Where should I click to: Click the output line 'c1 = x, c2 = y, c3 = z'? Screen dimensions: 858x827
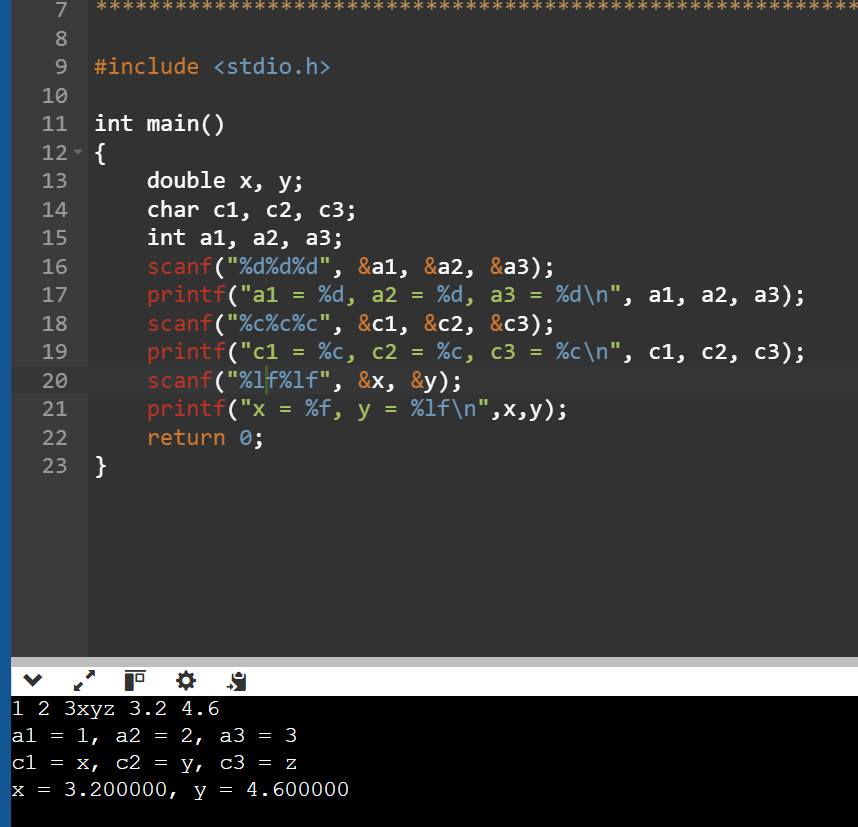tap(154, 763)
